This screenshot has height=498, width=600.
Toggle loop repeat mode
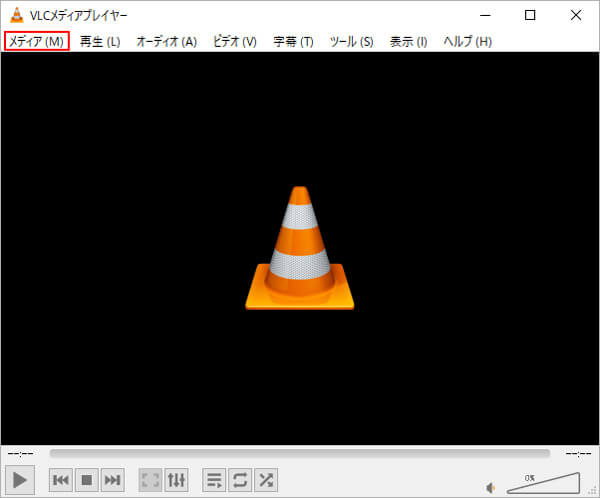point(240,480)
